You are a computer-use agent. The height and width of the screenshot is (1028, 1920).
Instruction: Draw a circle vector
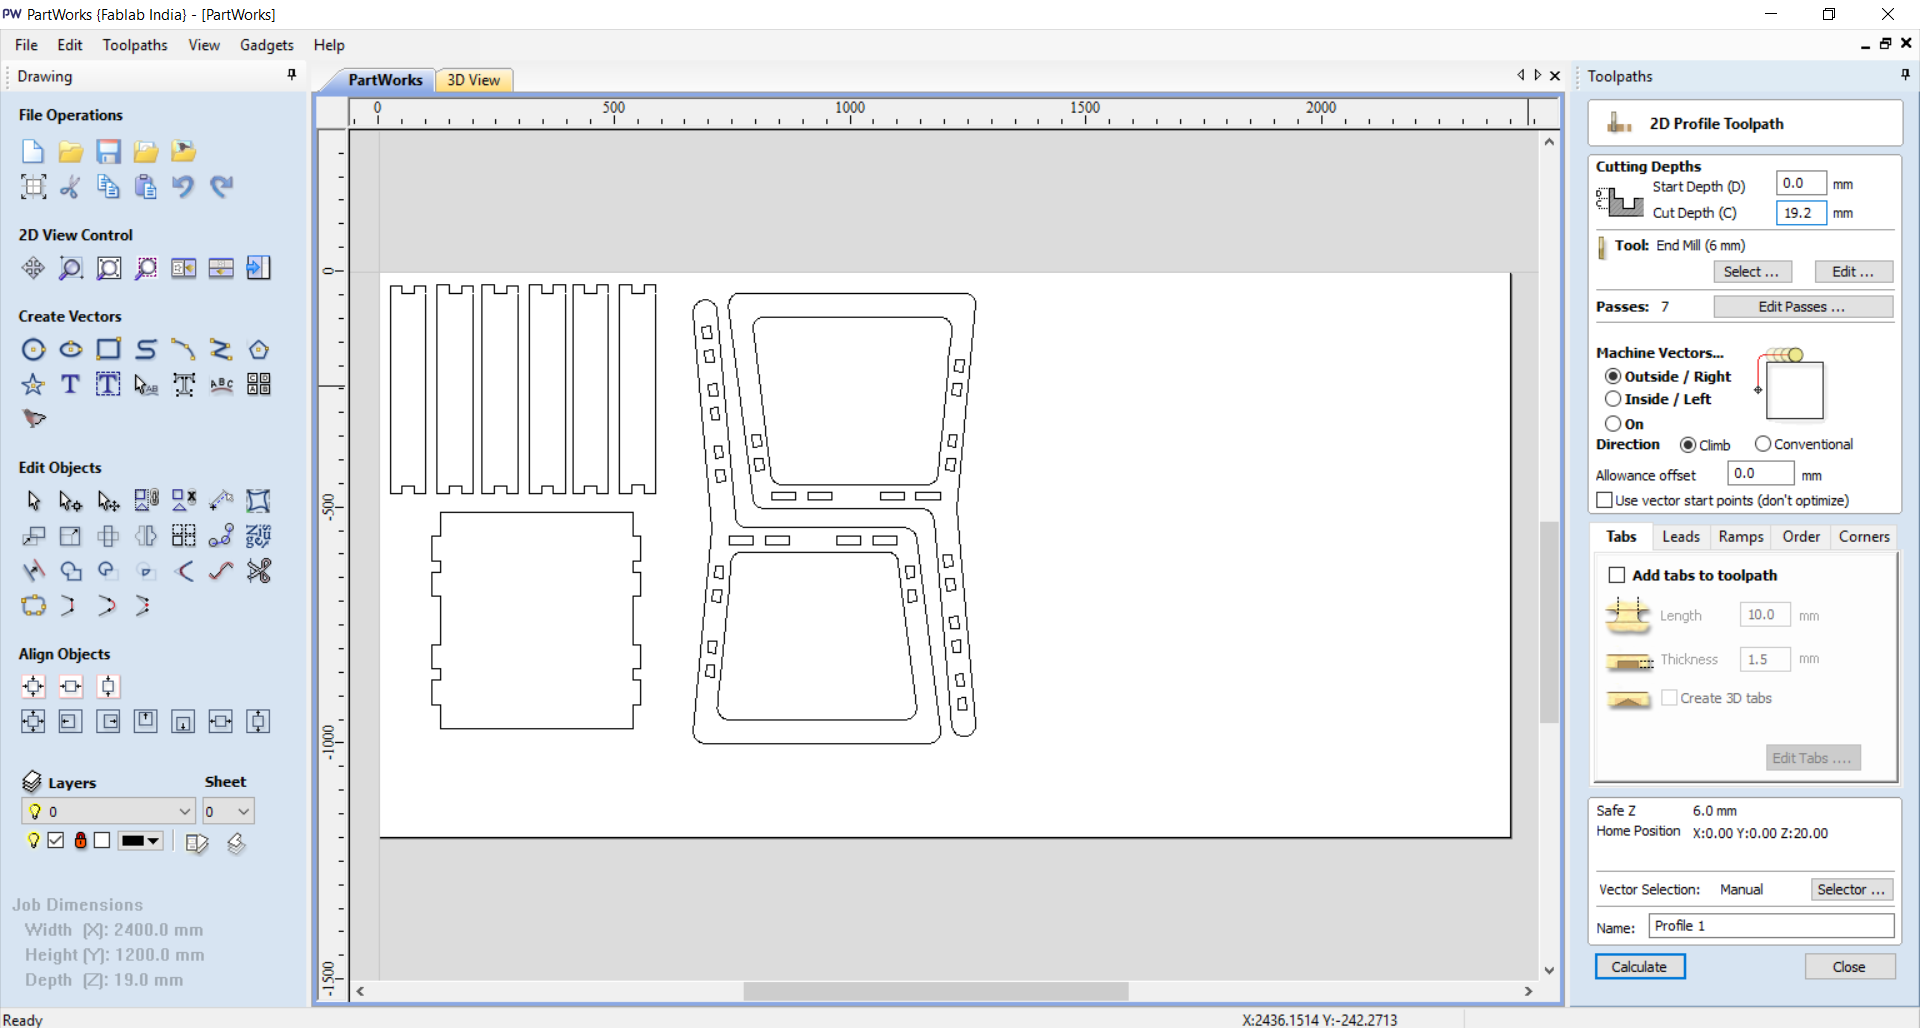coord(33,349)
